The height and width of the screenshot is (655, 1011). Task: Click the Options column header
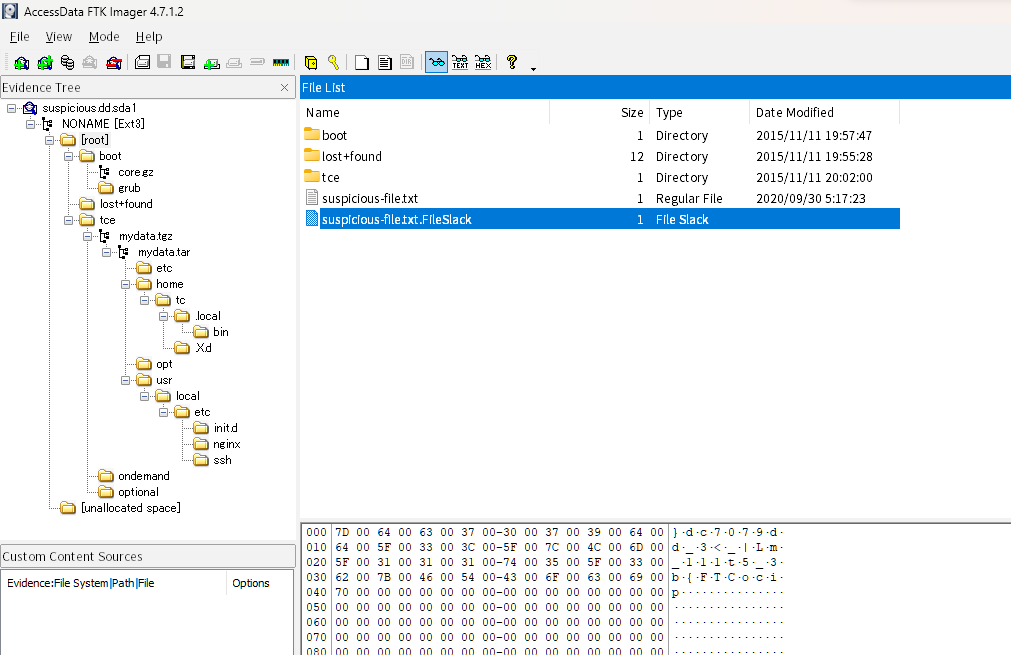tap(259, 583)
